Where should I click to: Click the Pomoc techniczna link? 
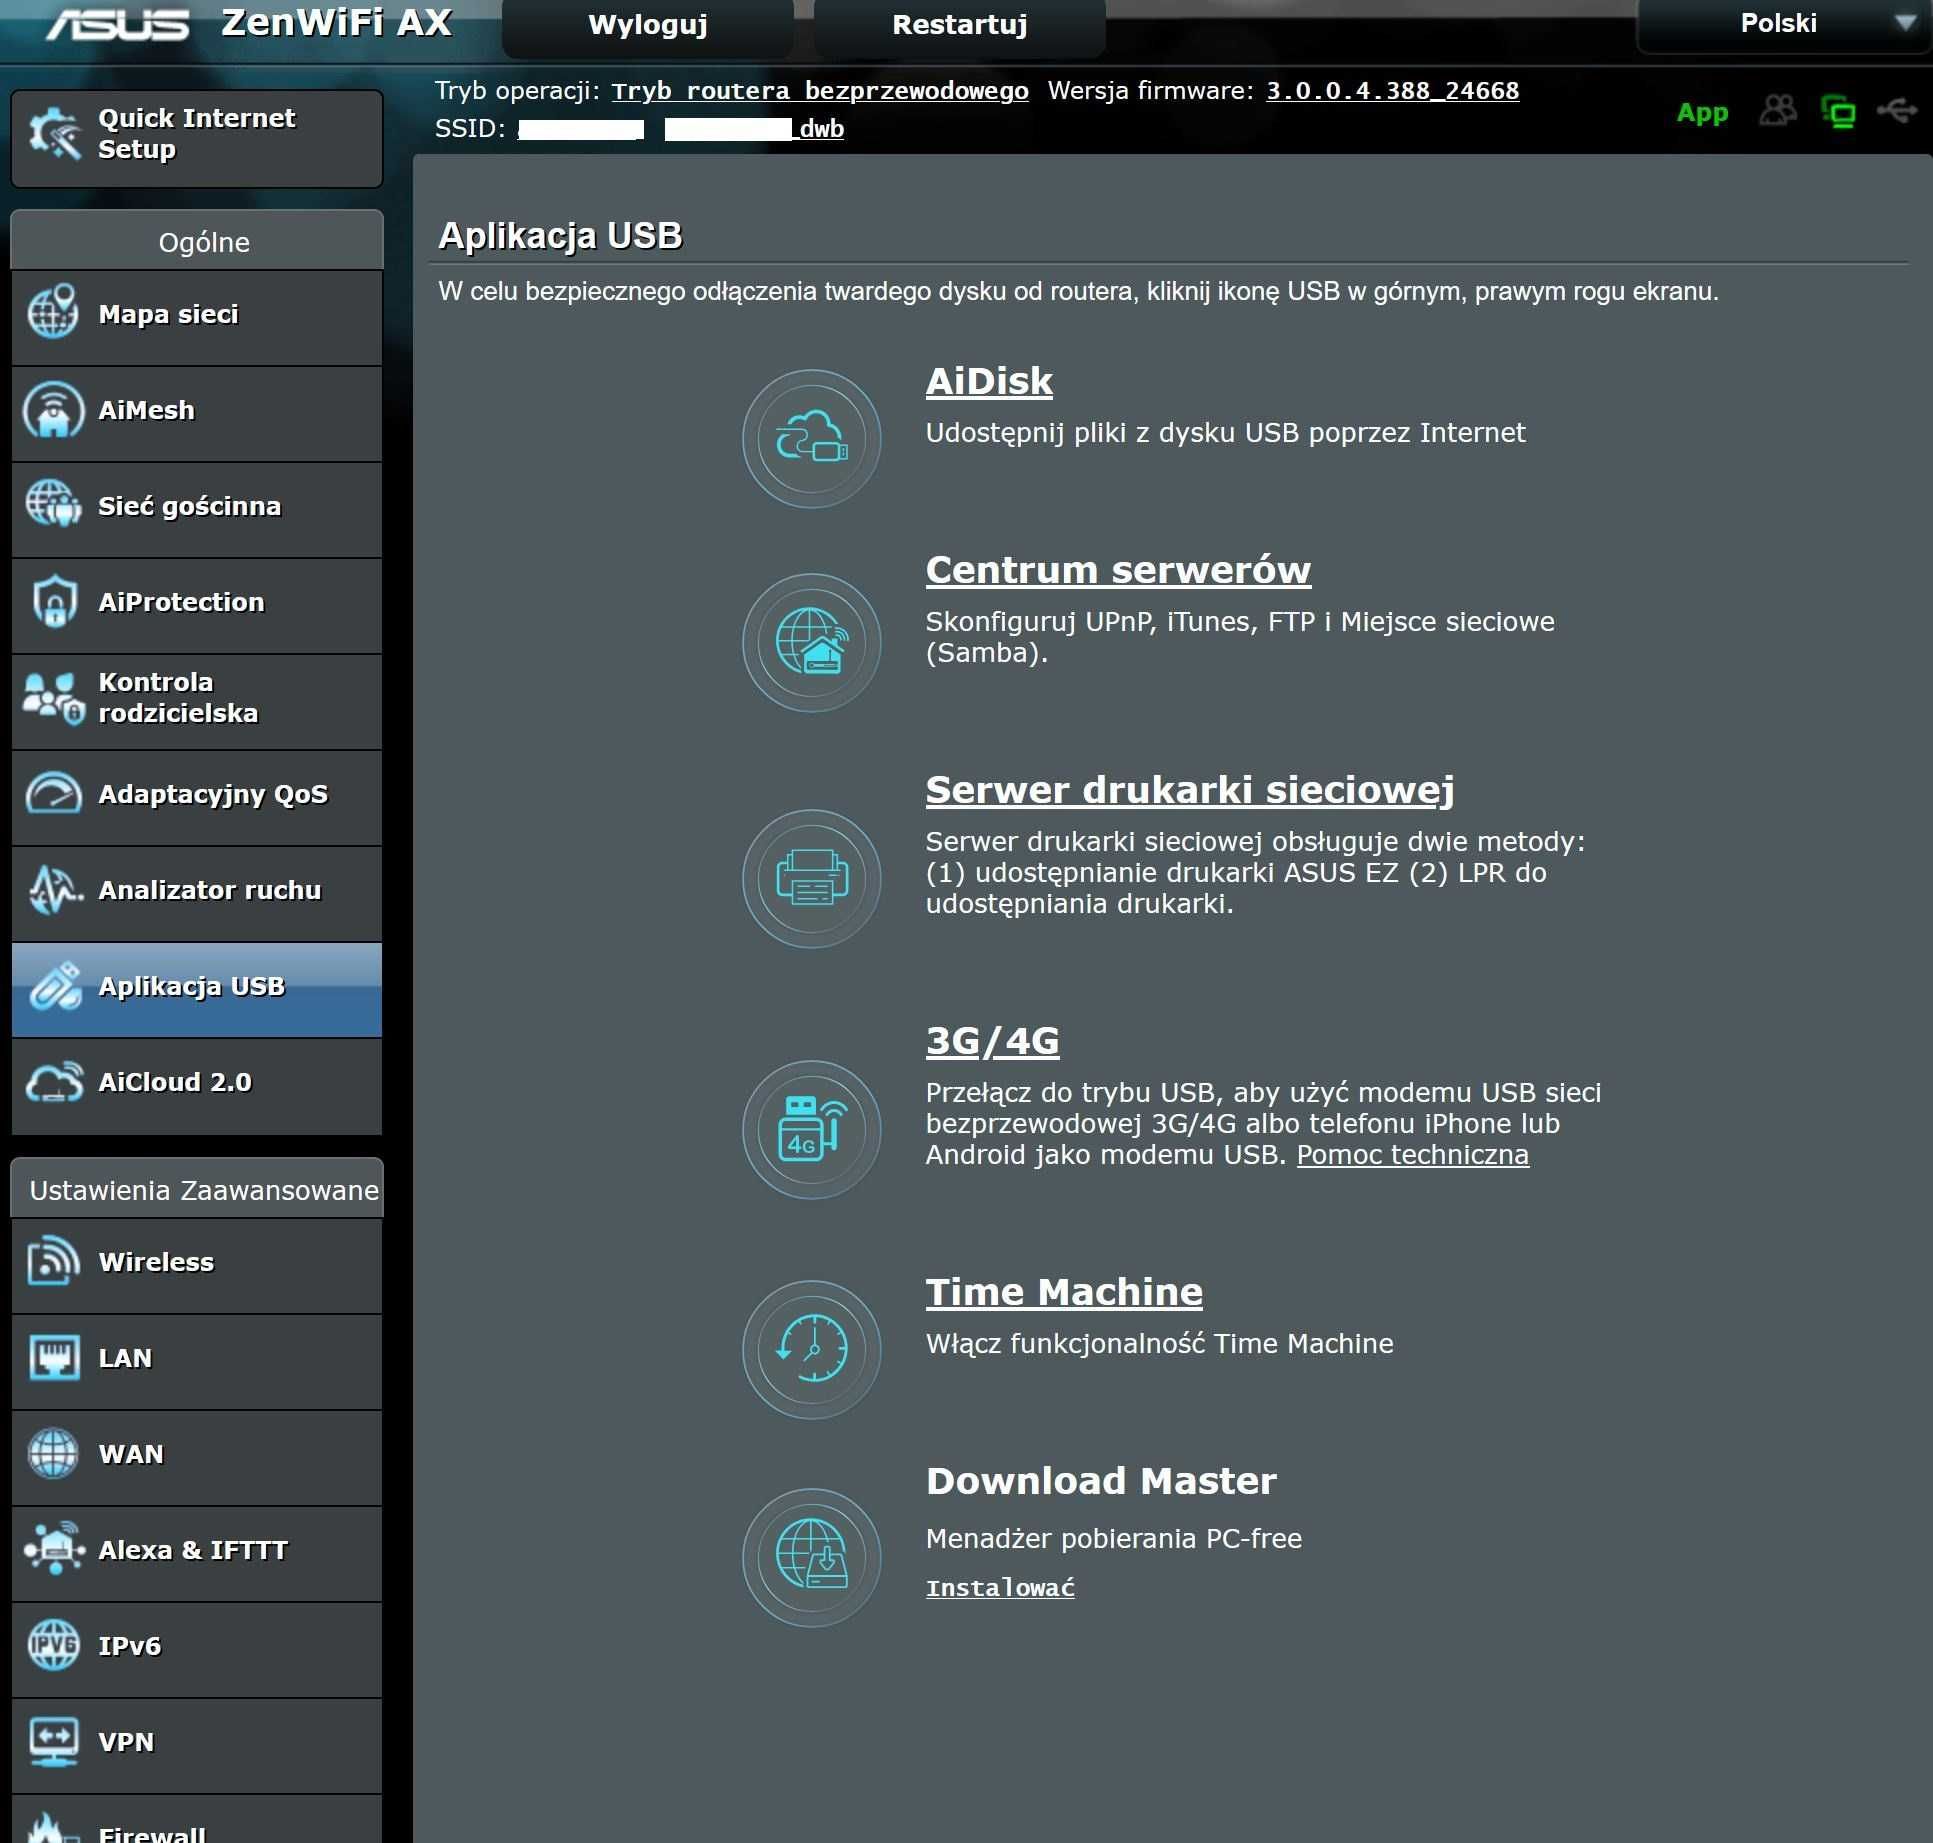point(1412,1155)
